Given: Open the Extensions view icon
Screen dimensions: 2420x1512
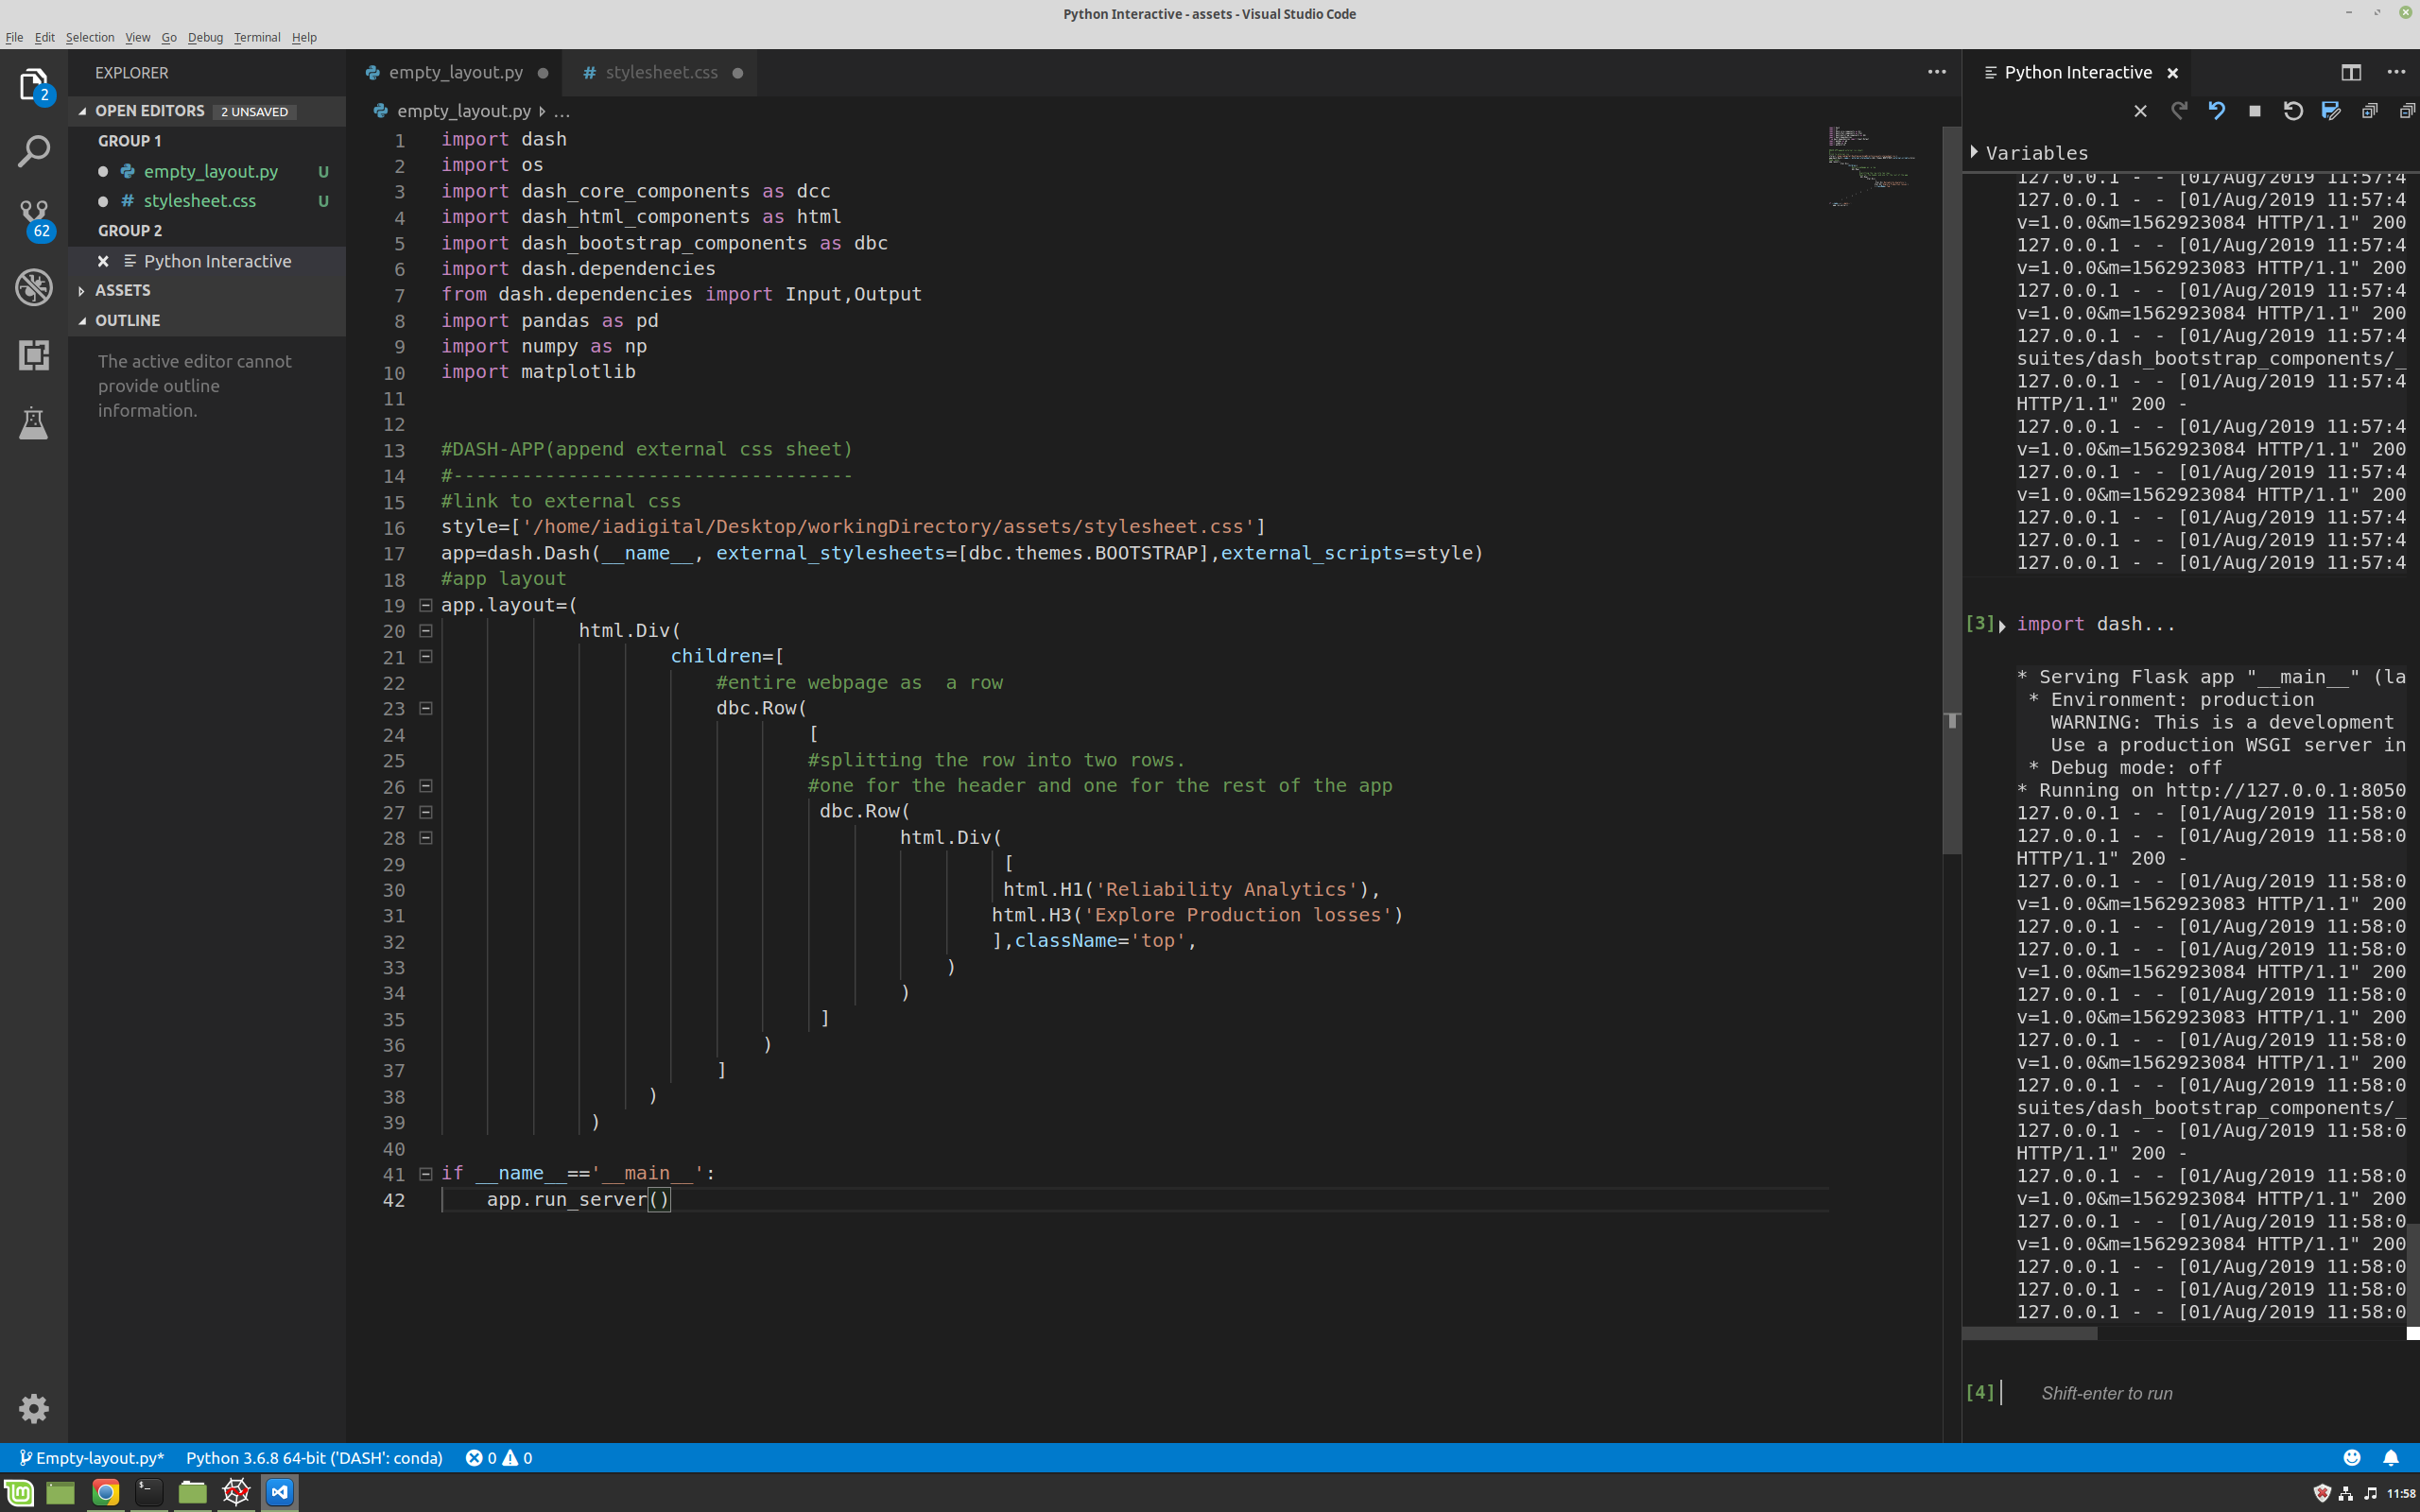Looking at the screenshot, I should [x=34, y=355].
